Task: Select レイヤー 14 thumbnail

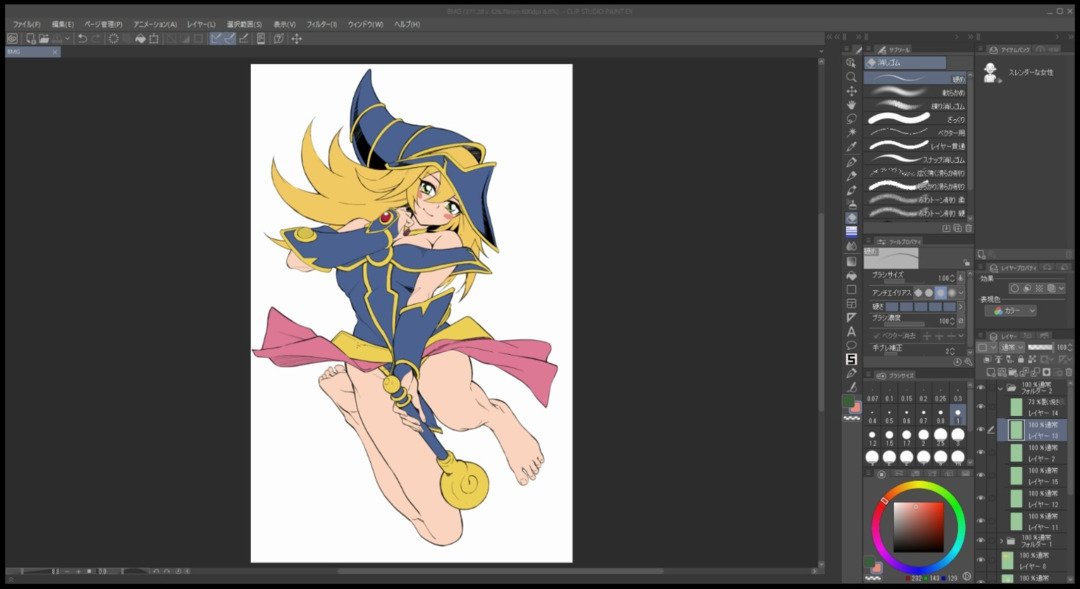Action: click(1016, 407)
